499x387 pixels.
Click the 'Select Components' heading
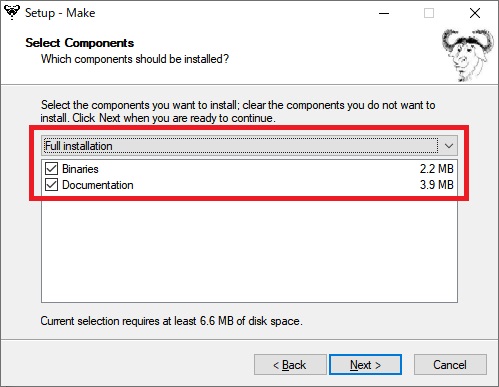click(80, 43)
